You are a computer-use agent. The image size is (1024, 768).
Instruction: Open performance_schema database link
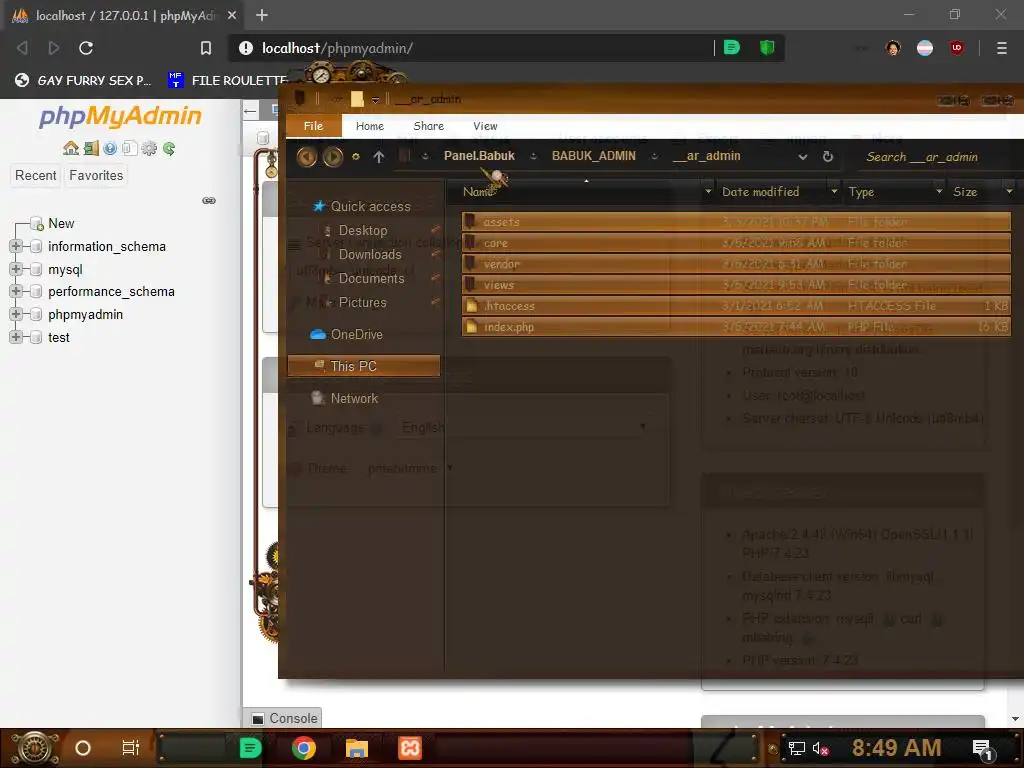click(112, 291)
